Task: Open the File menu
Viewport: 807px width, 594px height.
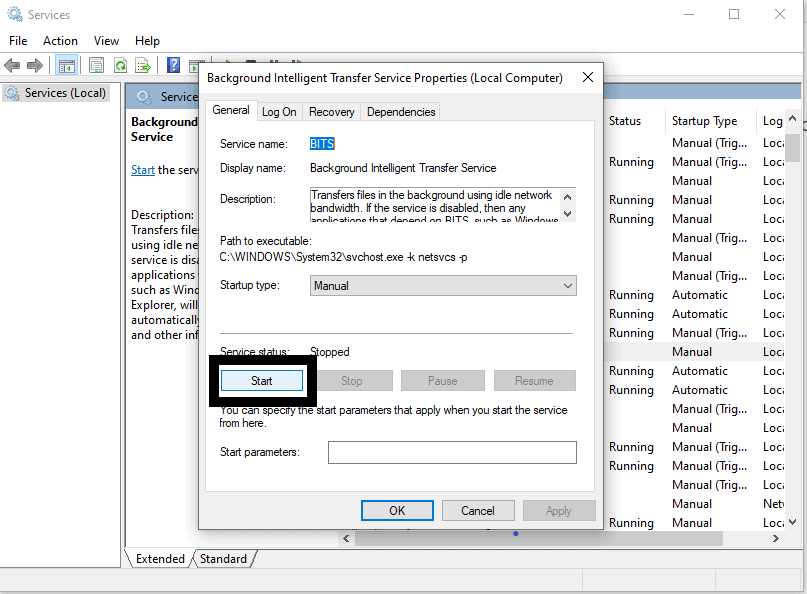Action: [x=18, y=41]
